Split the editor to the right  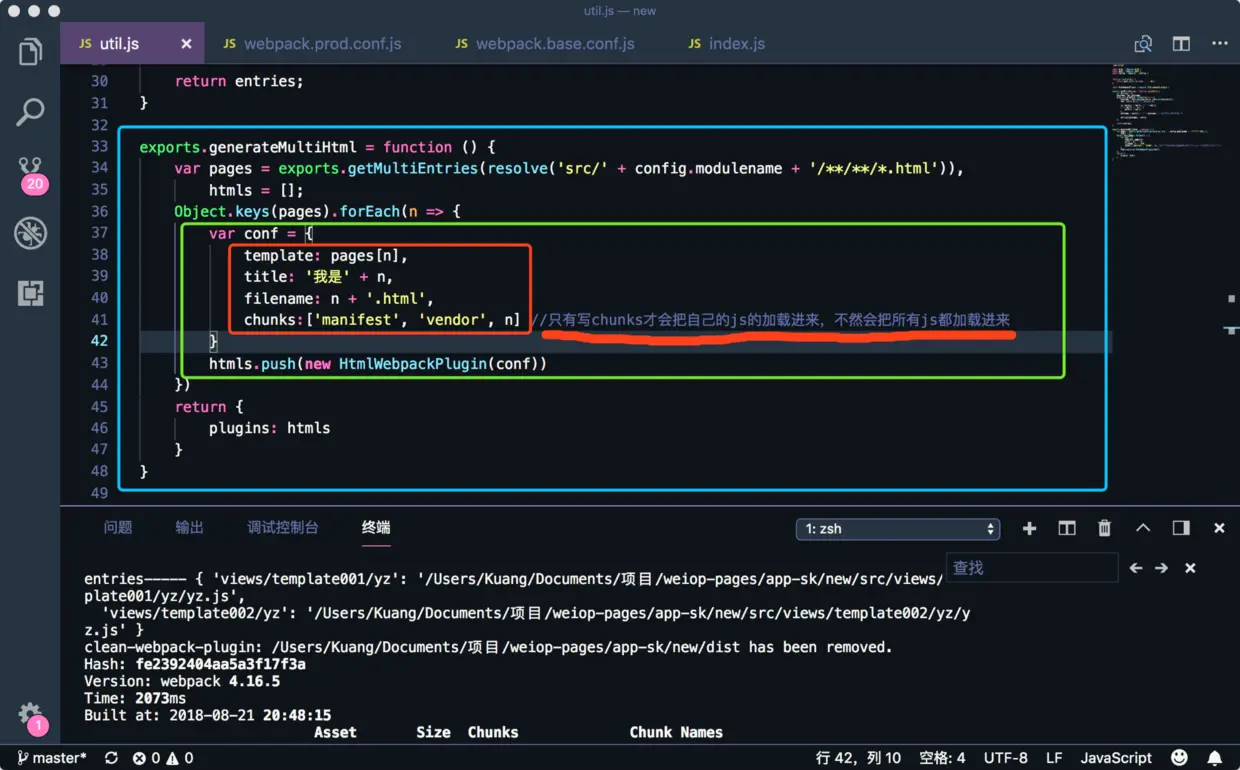(1181, 44)
